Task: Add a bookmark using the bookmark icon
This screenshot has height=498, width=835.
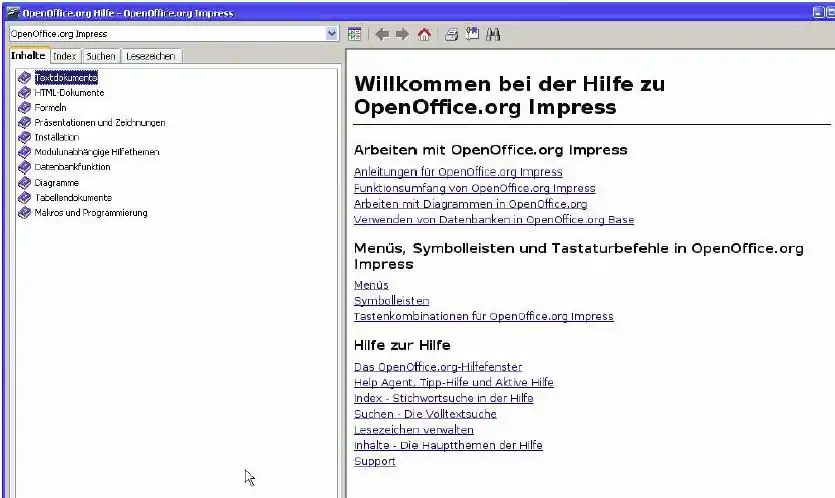Action: coord(472,35)
